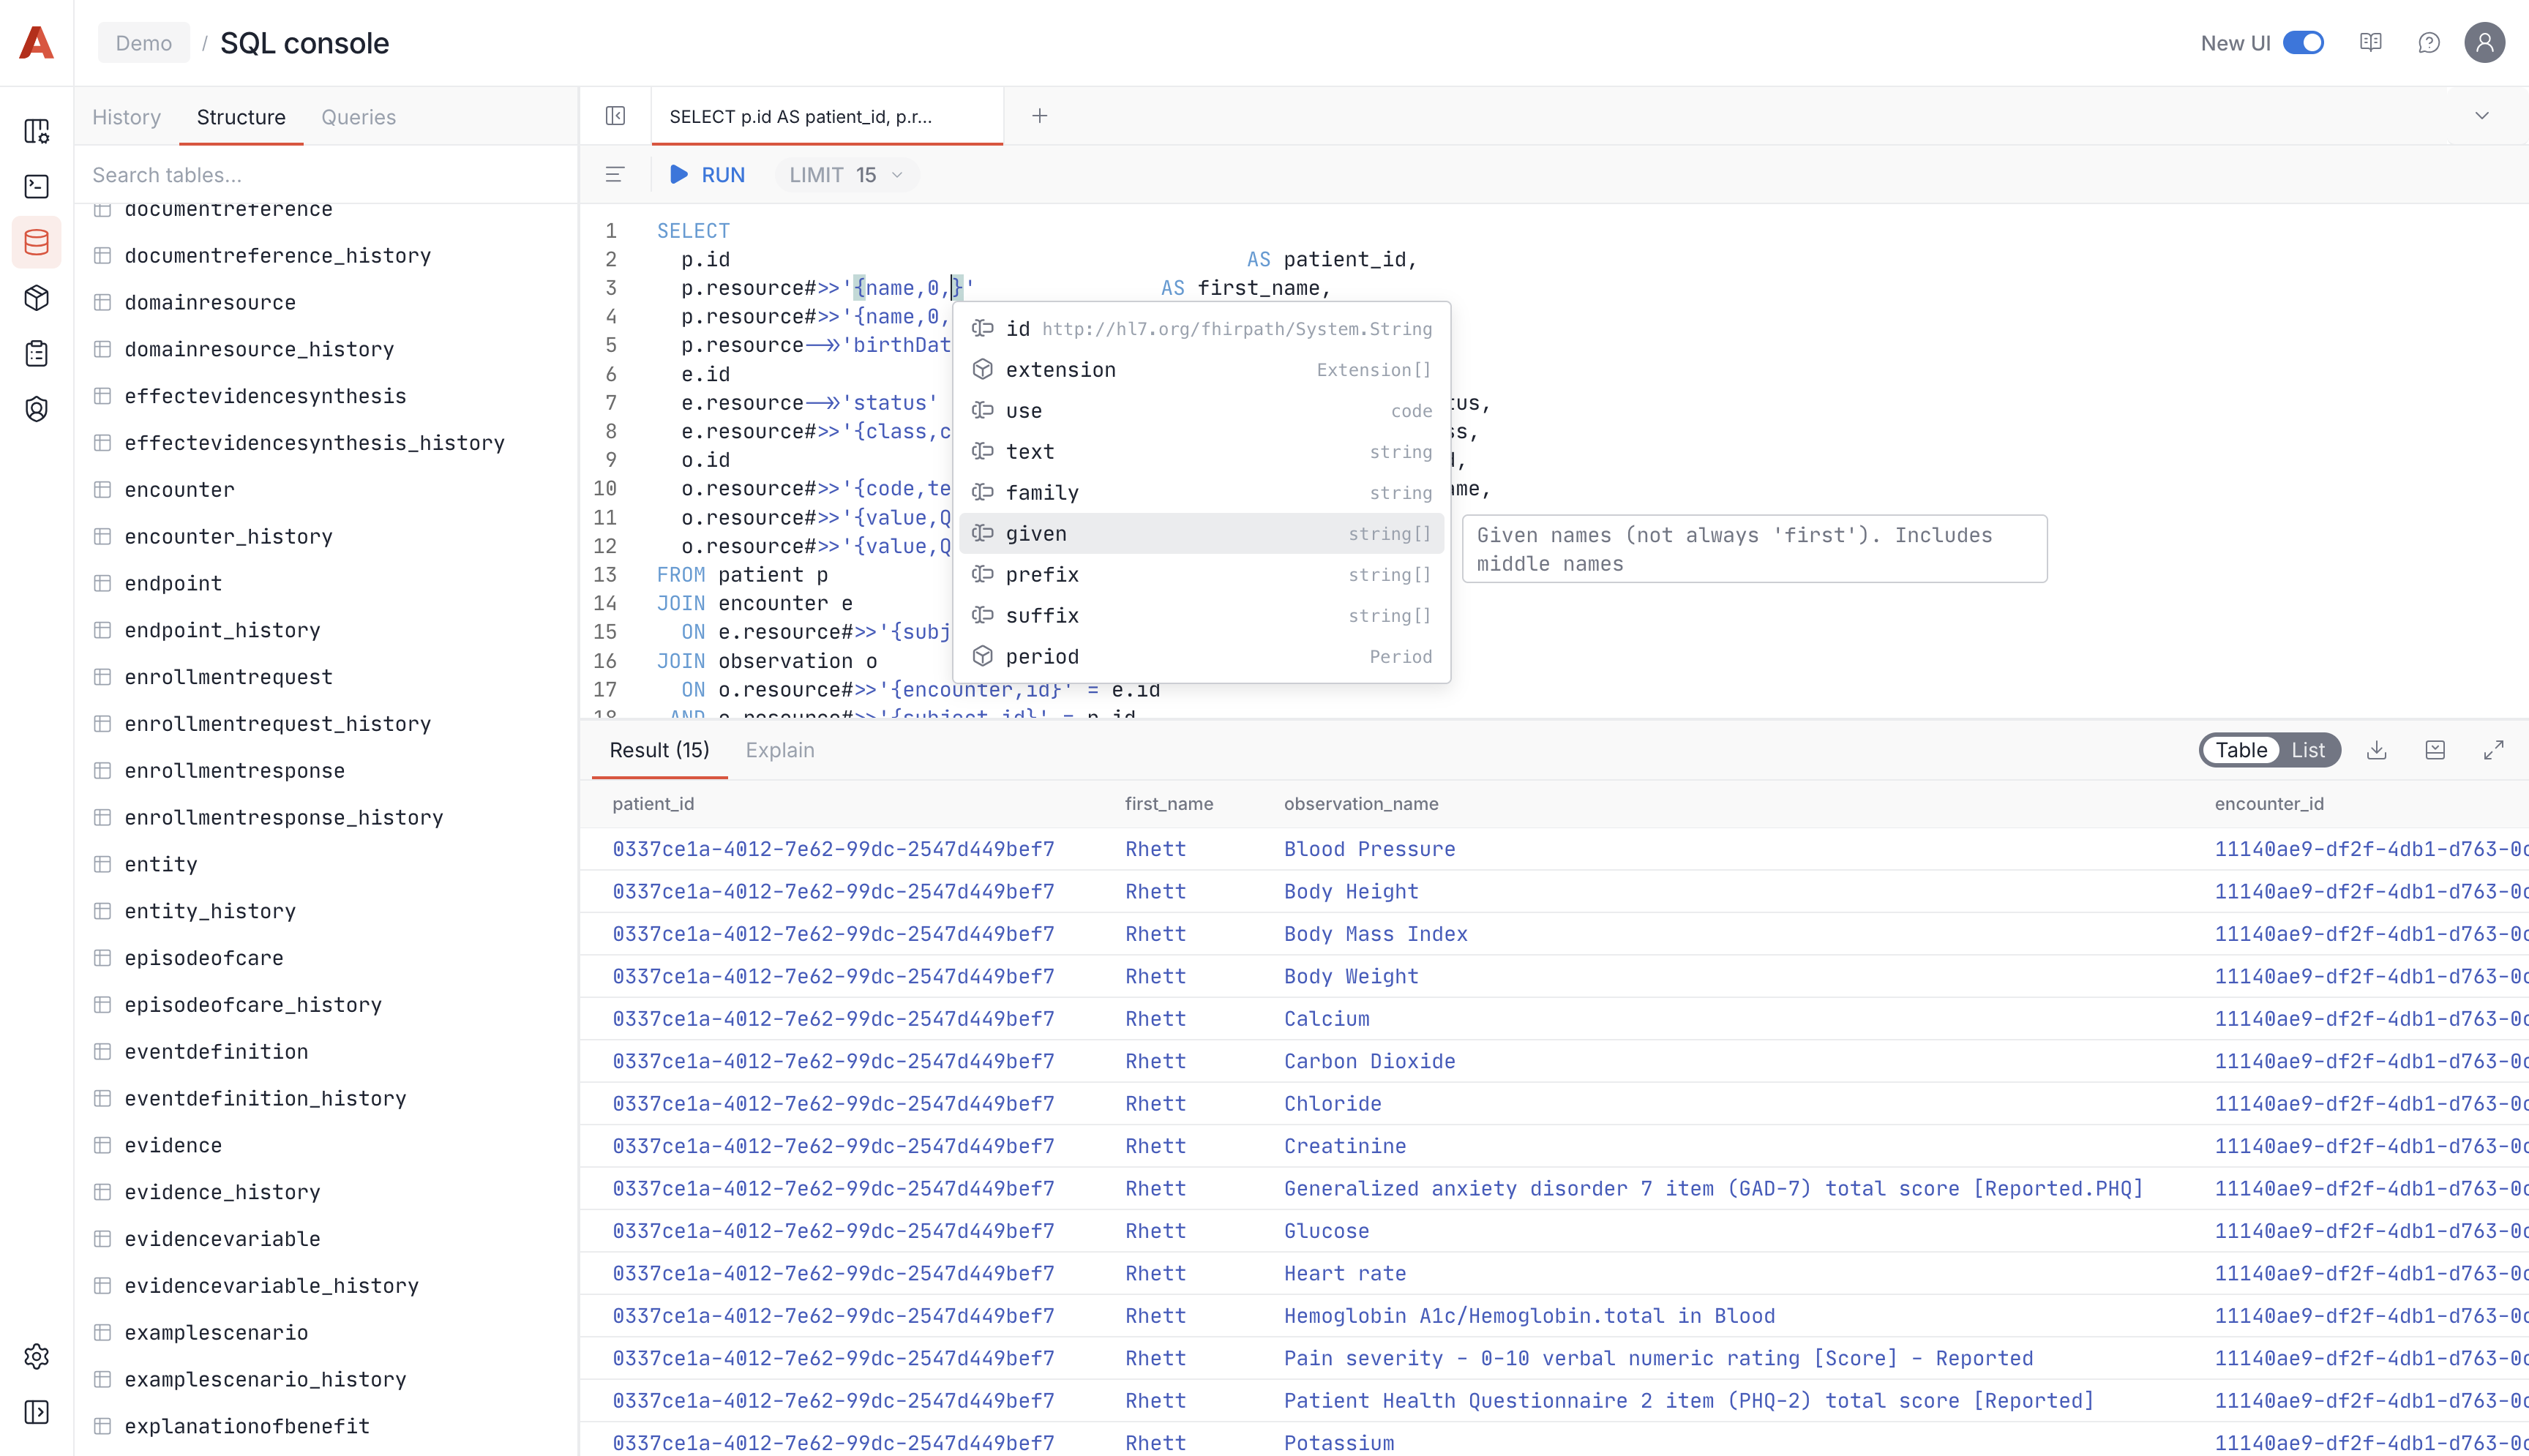Open the user access icon in the sidebar
The width and height of the screenshot is (2529, 1456).
[x=37, y=408]
